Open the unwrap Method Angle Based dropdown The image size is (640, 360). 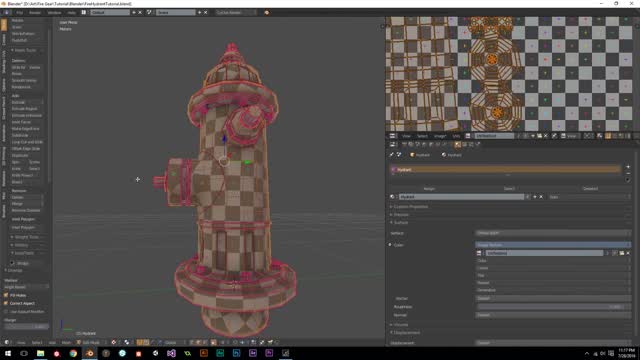26,287
